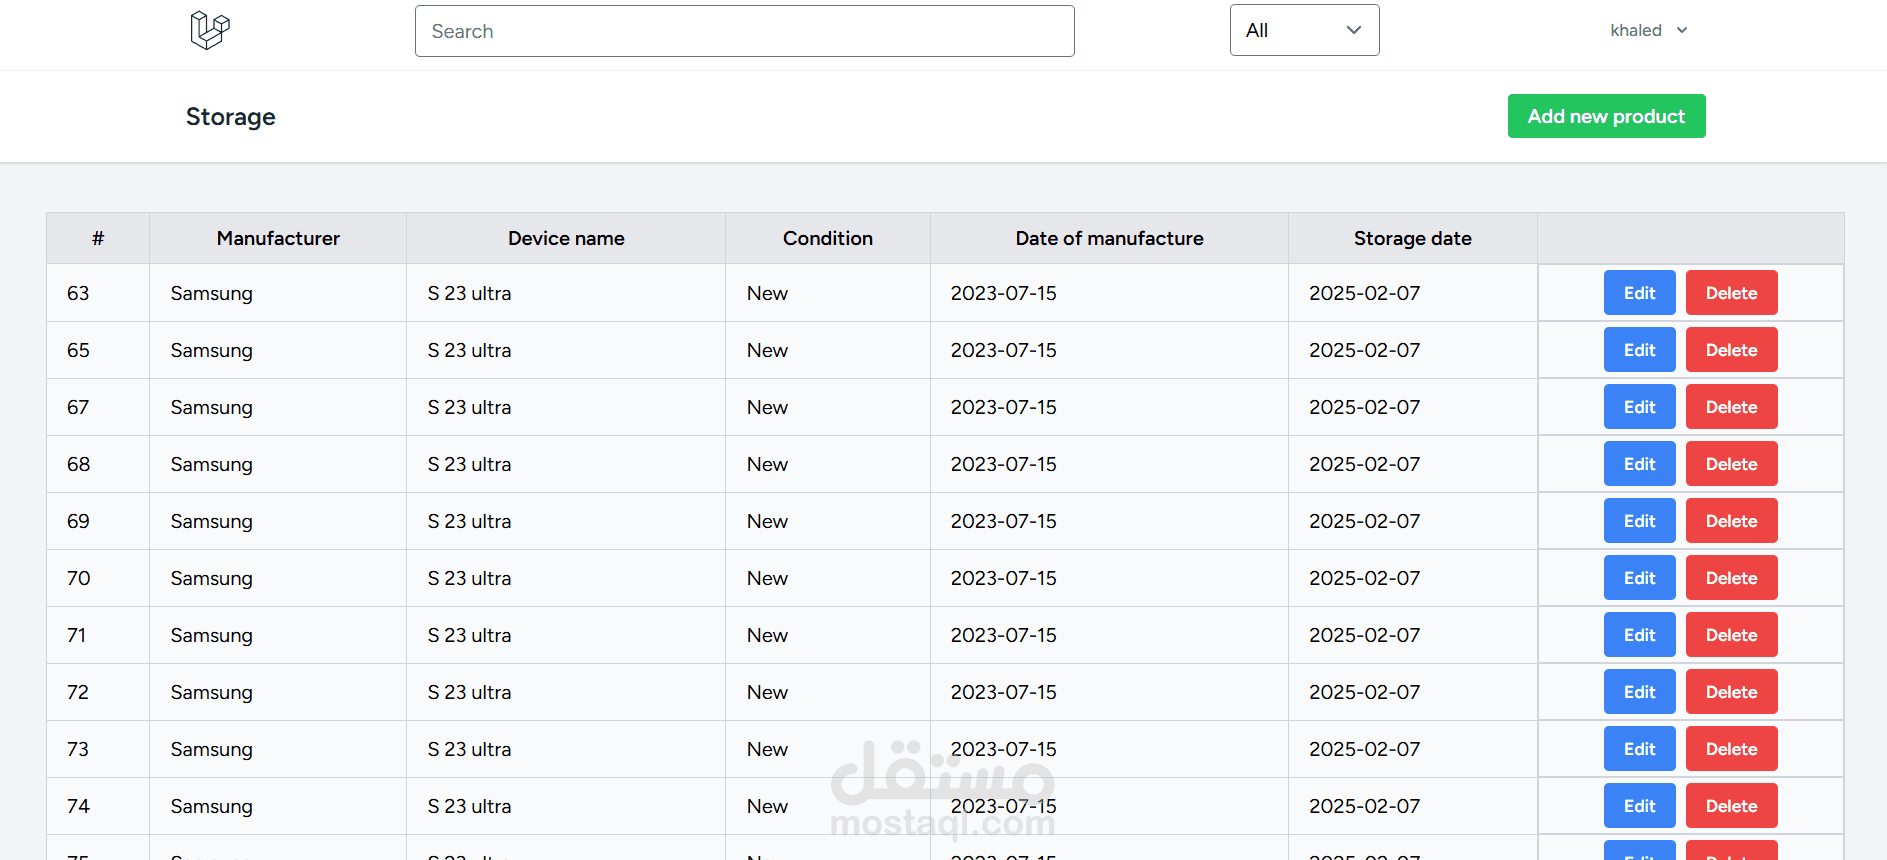Edit the product in row 72

pos(1639,692)
